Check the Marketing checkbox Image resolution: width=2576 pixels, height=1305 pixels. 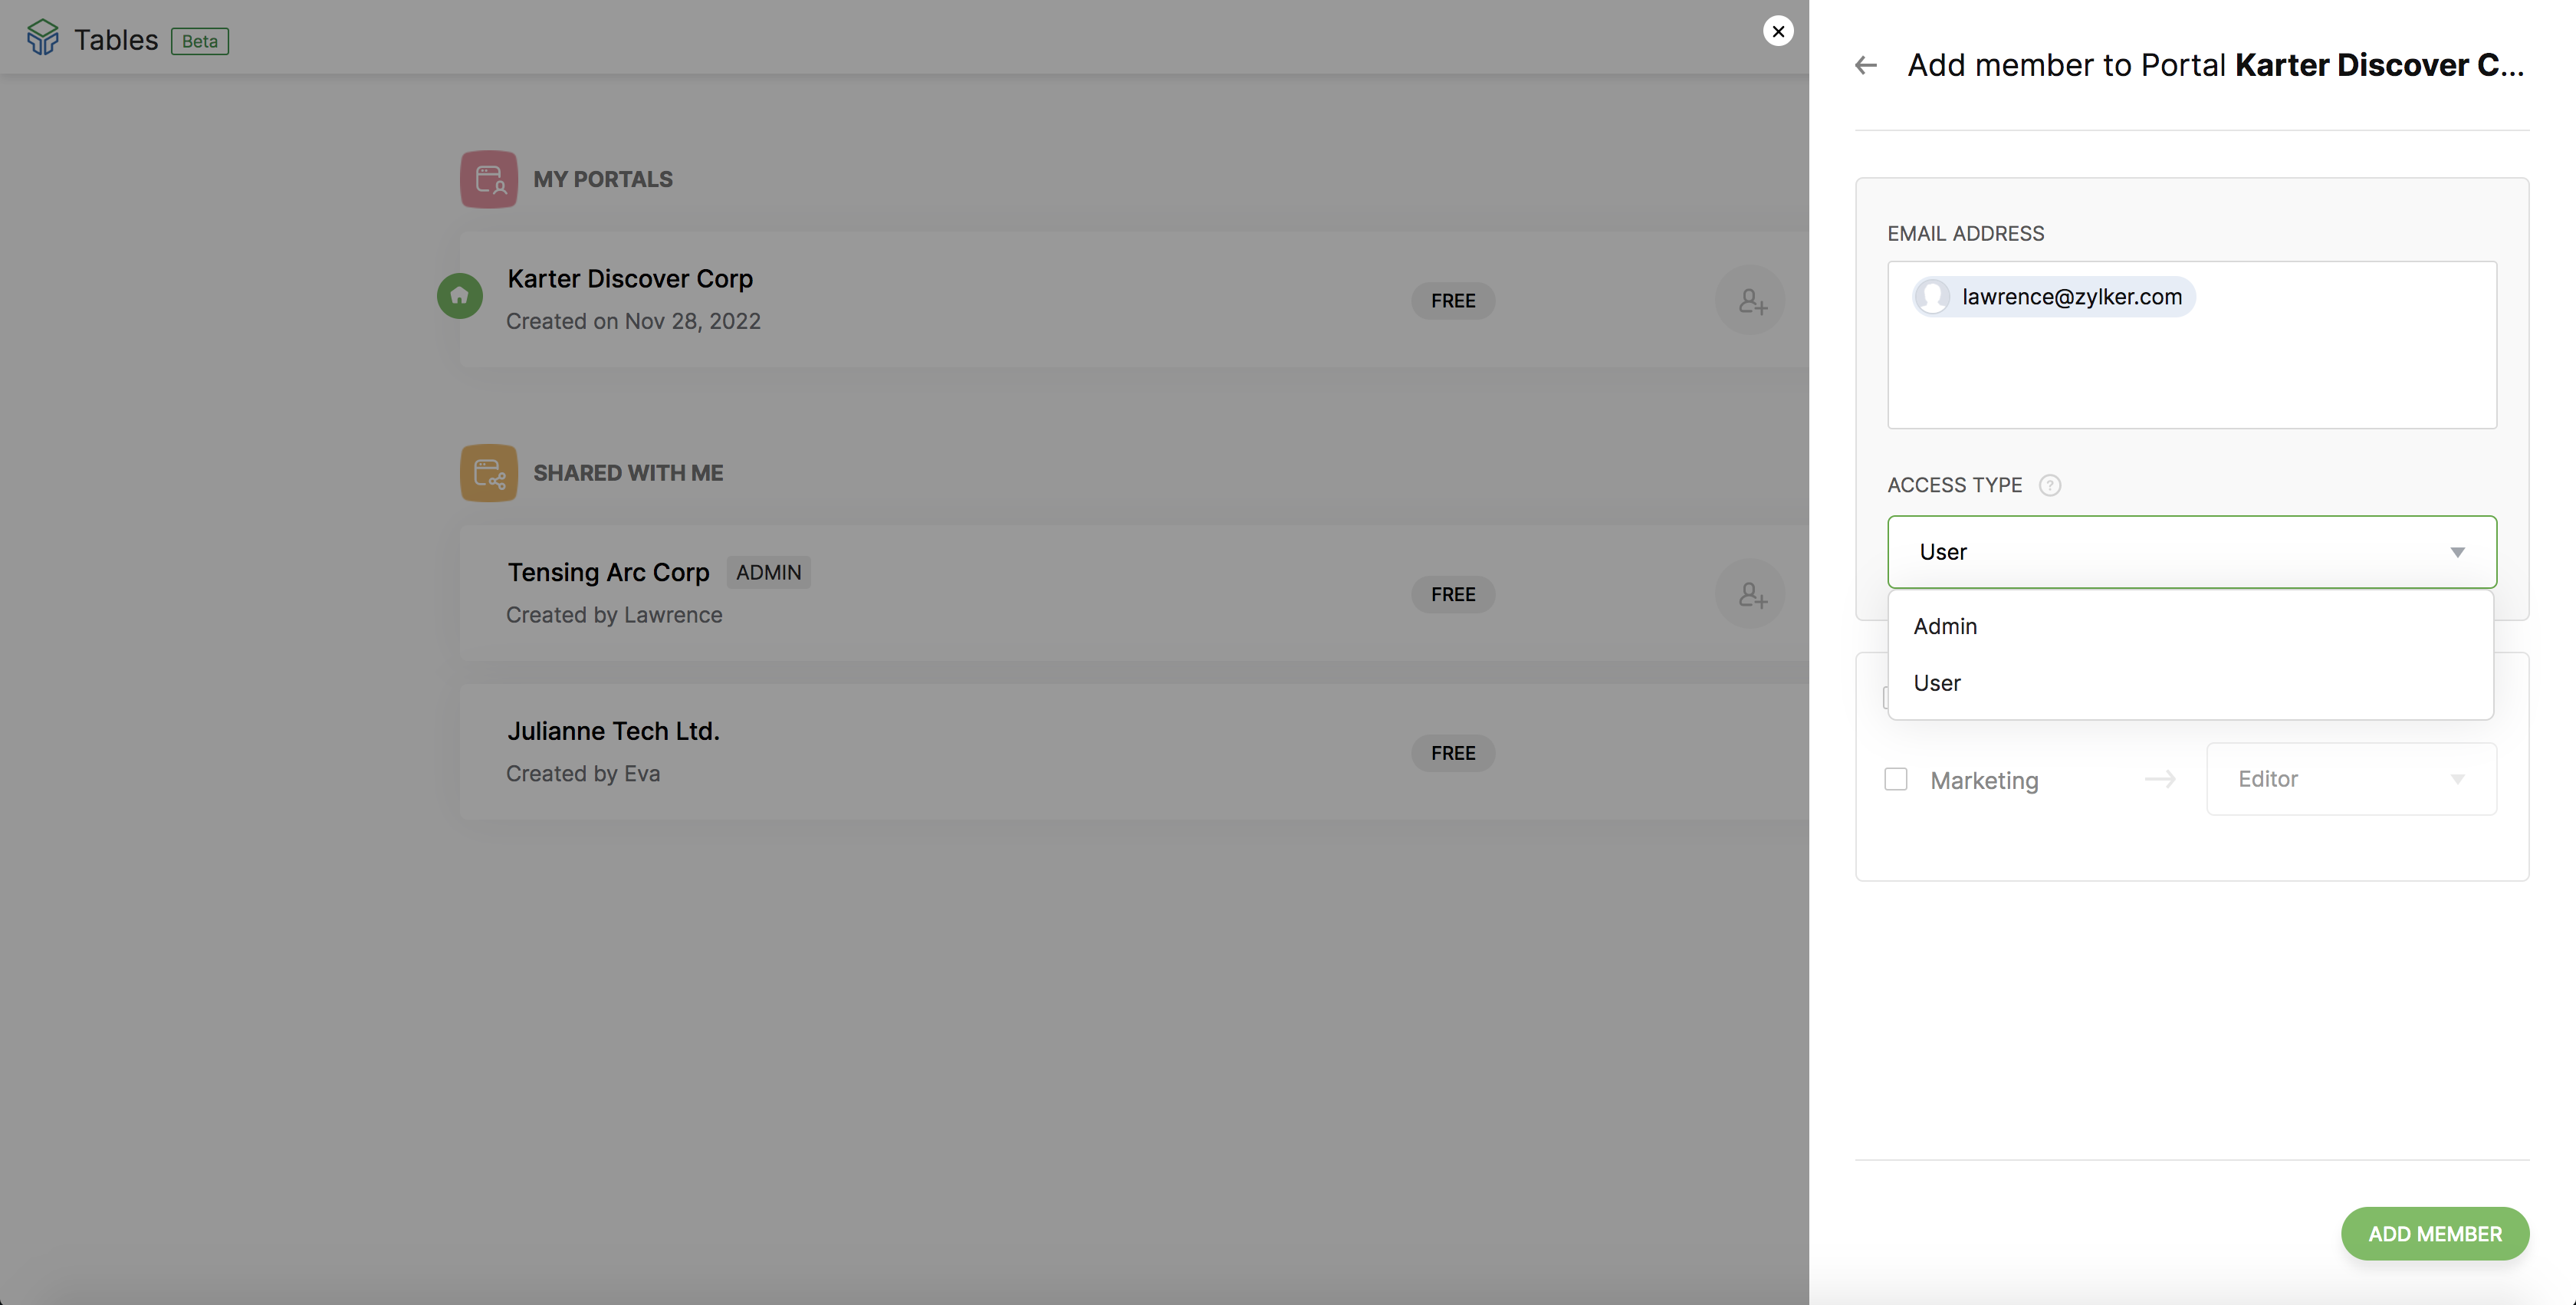point(1896,779)
